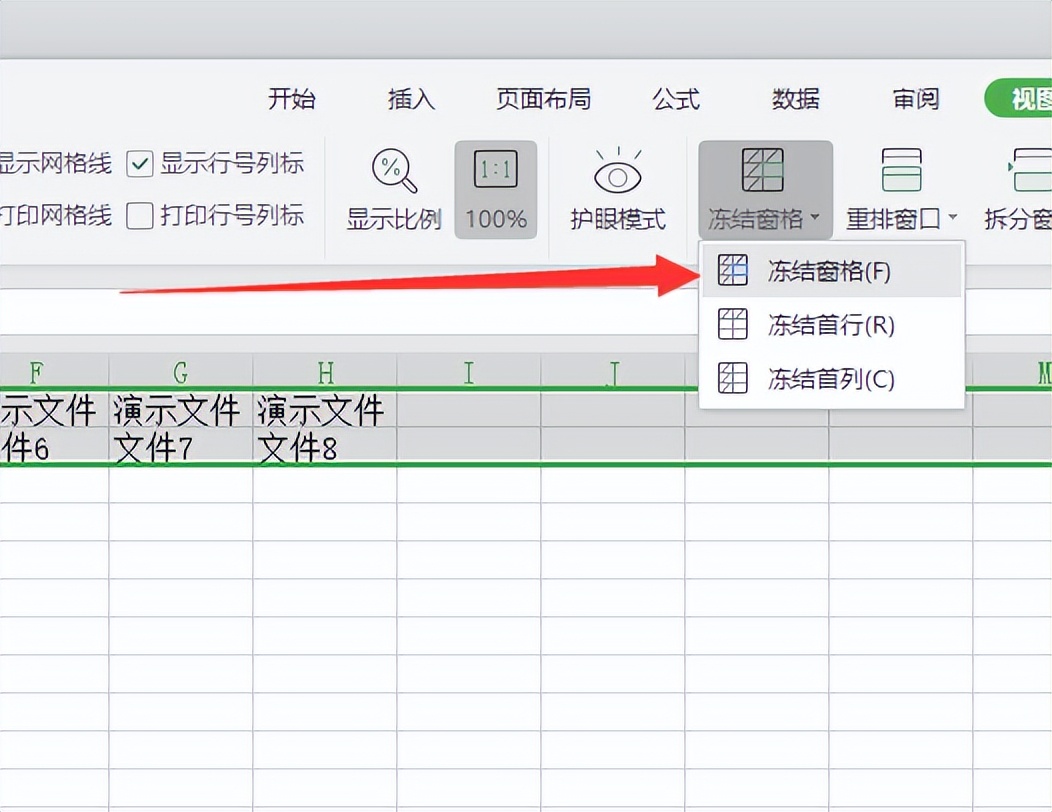
Task: Click the 冻结首列(C) menu item icon
Action: (x=733, y=378)
